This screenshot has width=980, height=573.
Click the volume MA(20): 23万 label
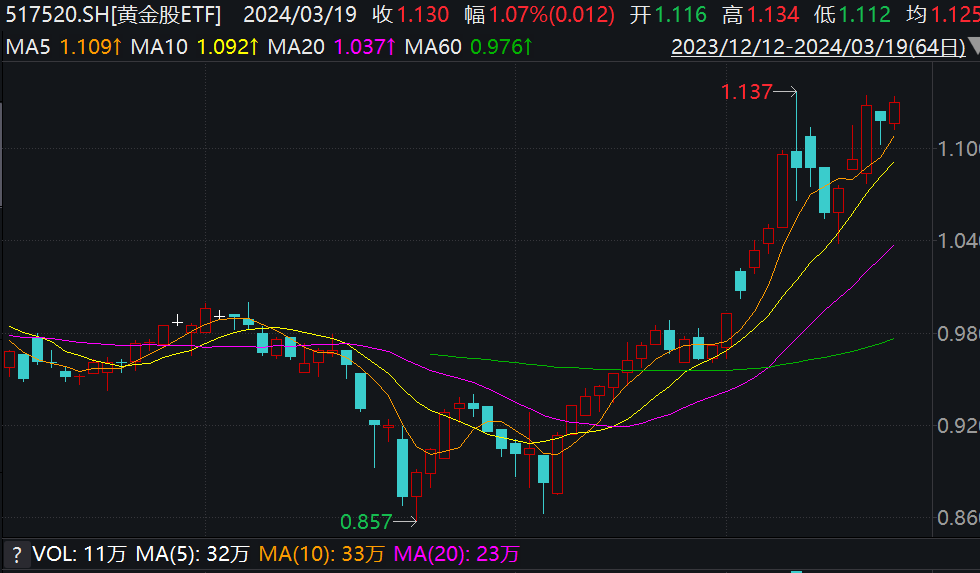tap(456, 554)
